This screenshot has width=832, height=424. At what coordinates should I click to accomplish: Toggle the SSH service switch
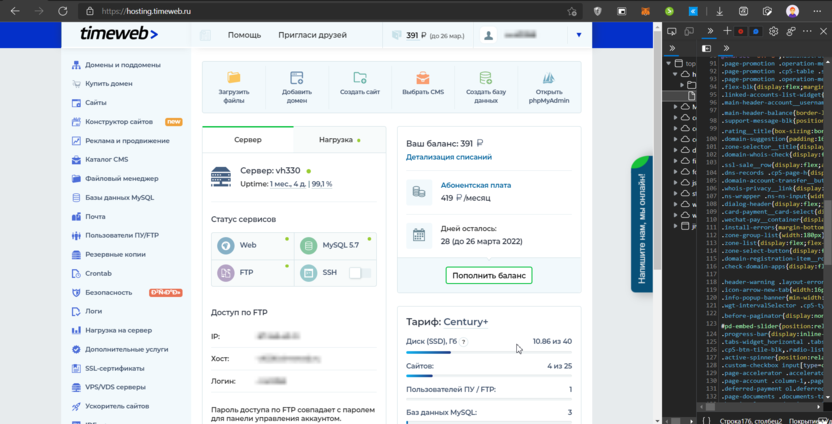pos(358,272)
